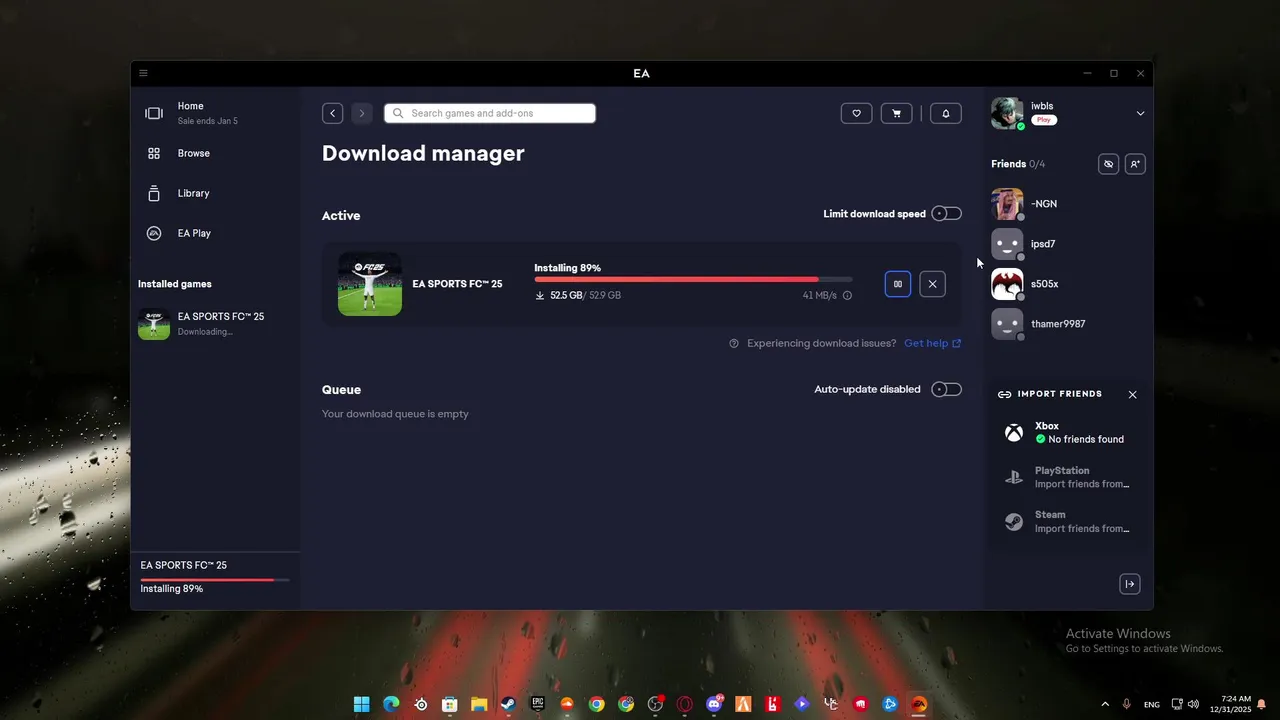Import friends from PlayStation
Image resolution: width=1280 pixels, height=720 pixels.
click(1068, 477)
